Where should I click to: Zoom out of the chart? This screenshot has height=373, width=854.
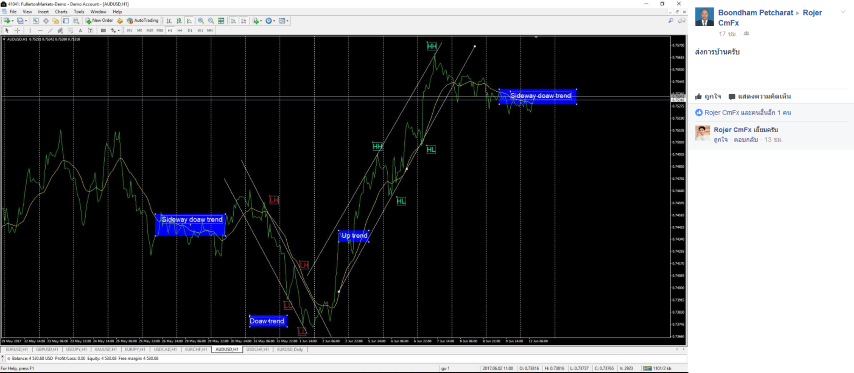coord(211,21)
